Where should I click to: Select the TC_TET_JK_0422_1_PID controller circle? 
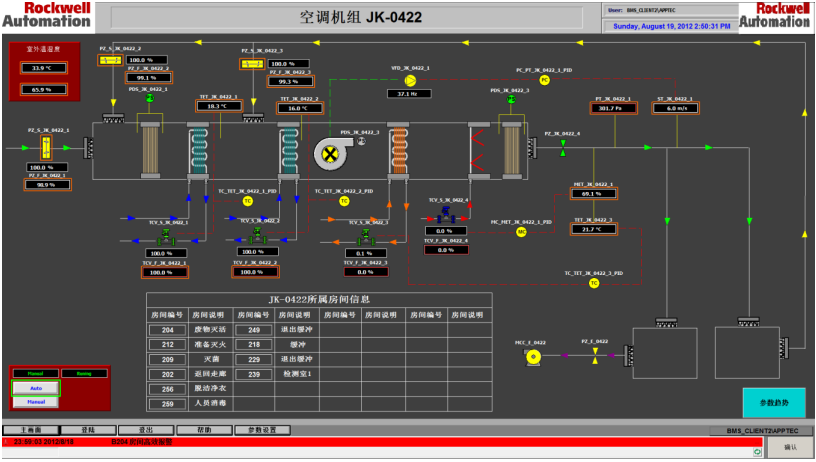pos(248,201)
